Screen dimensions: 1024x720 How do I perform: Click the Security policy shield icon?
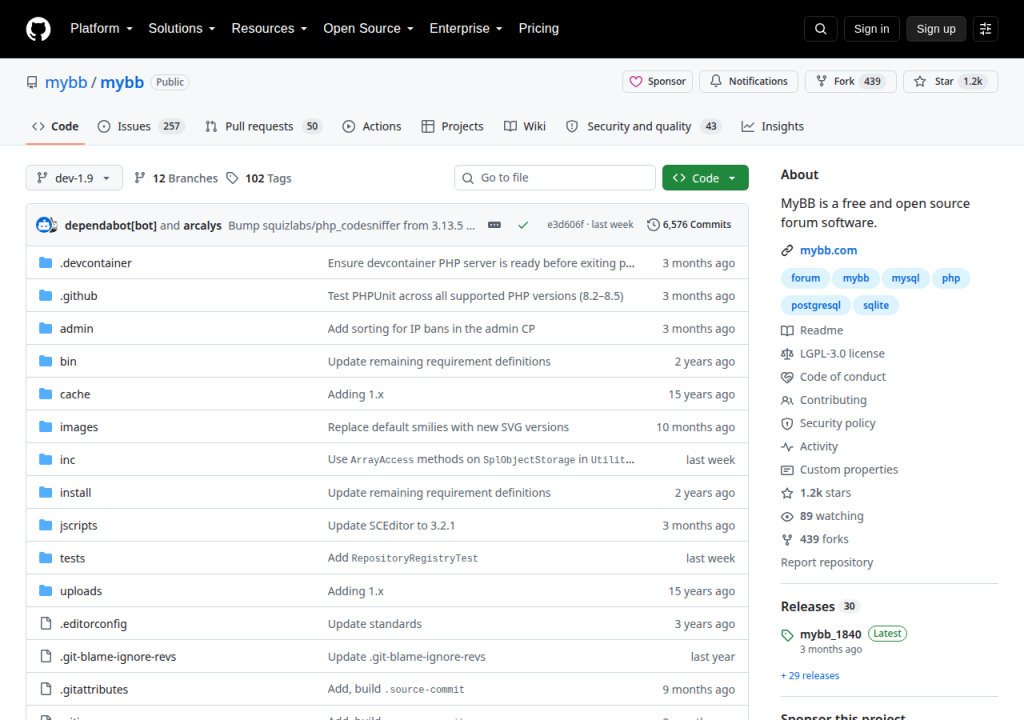[x=787, y=423]
